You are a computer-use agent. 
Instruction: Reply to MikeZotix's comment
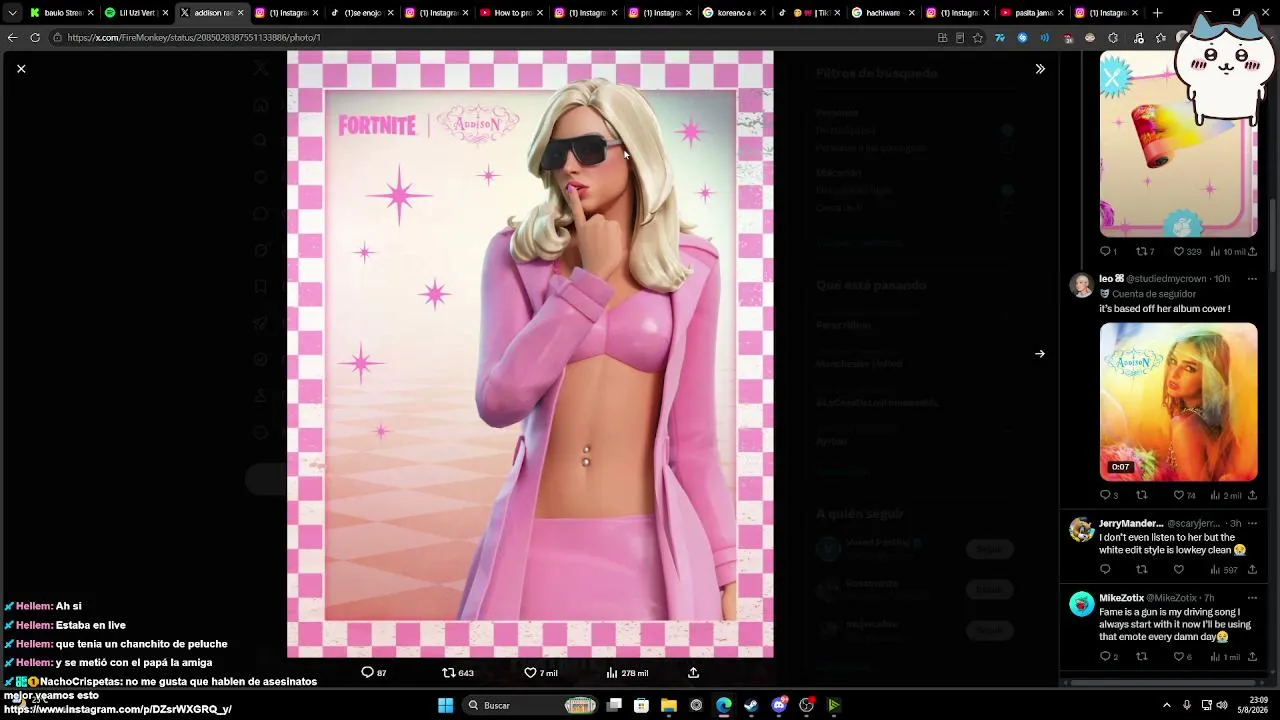click(1109, 657)
